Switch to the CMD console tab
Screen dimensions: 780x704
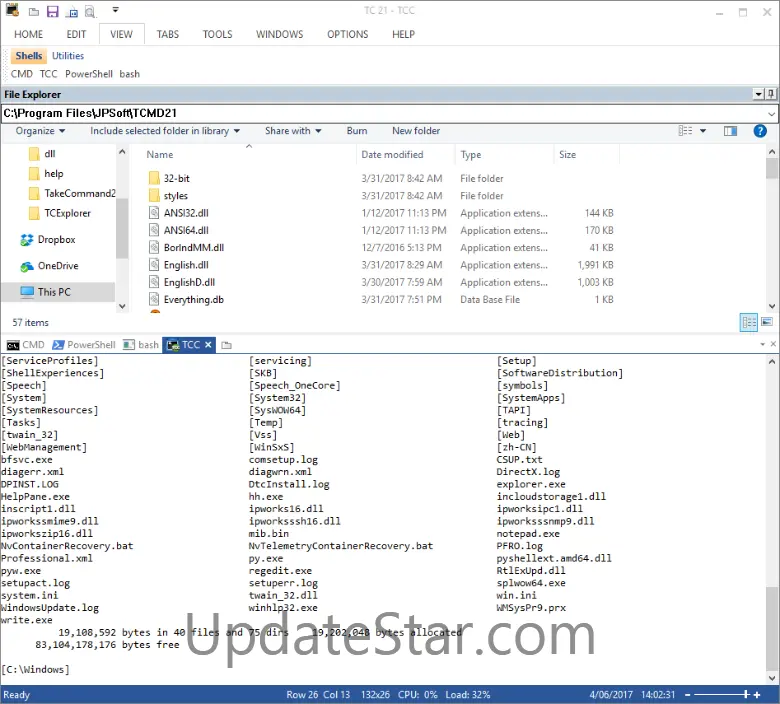tap(26, 345)
